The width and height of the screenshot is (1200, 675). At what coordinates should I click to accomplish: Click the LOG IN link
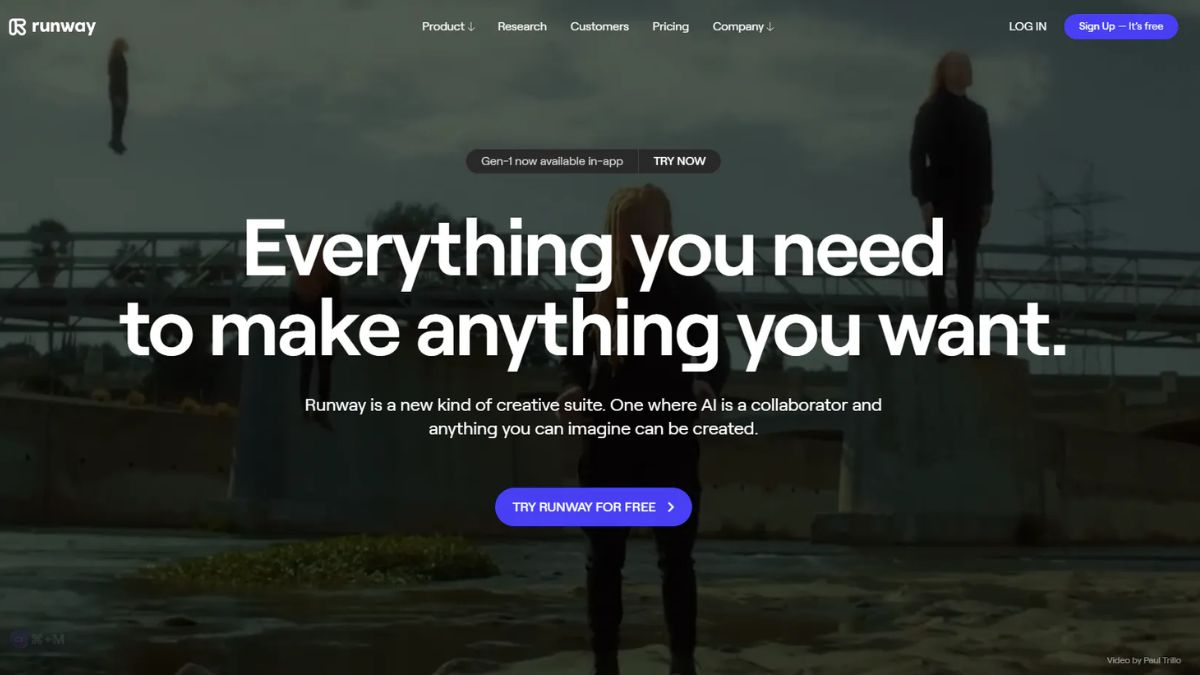tap(1027, 27)
